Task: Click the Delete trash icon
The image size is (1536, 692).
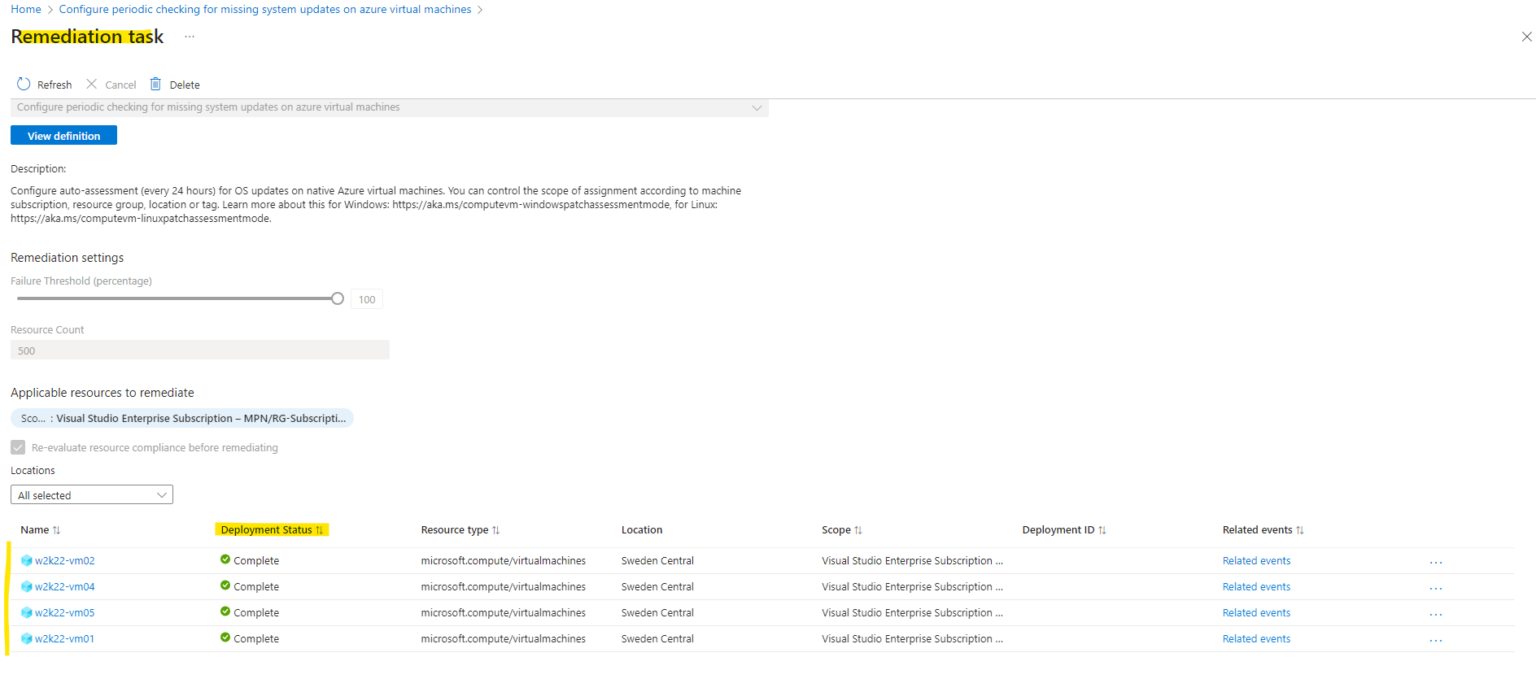Action: point(155,84)
